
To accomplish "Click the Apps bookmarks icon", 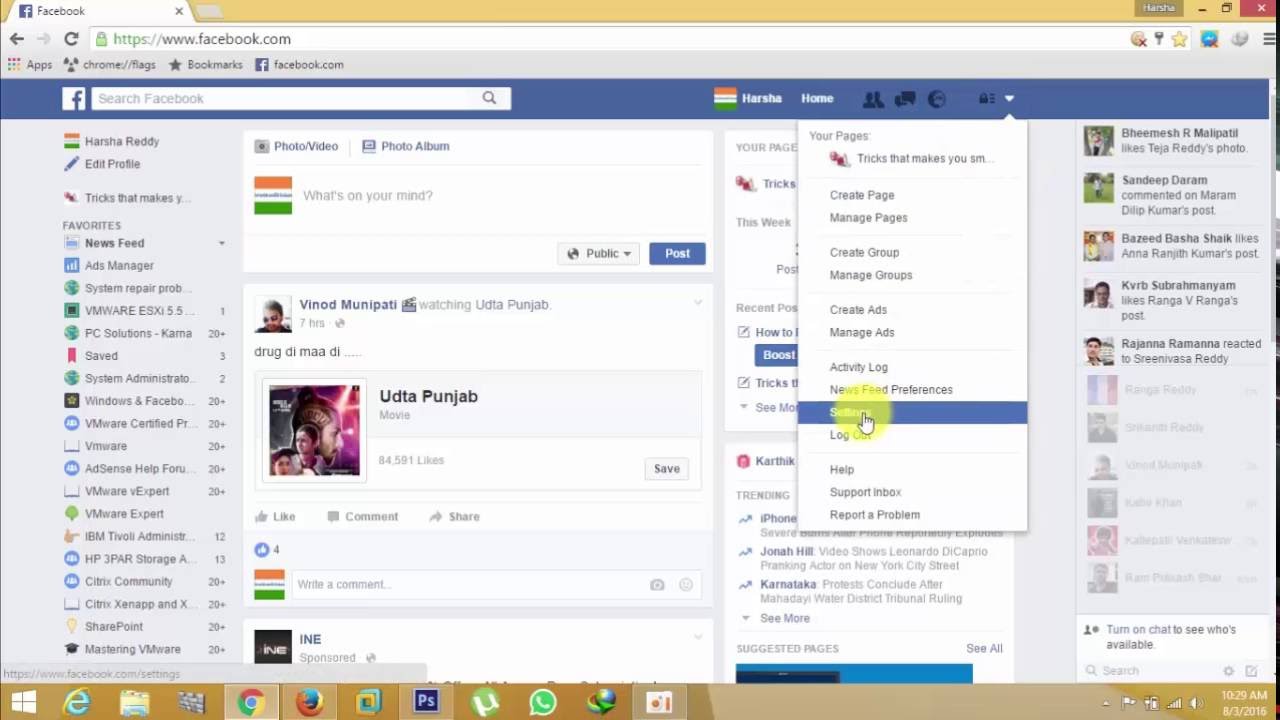I will coord(30,64).
